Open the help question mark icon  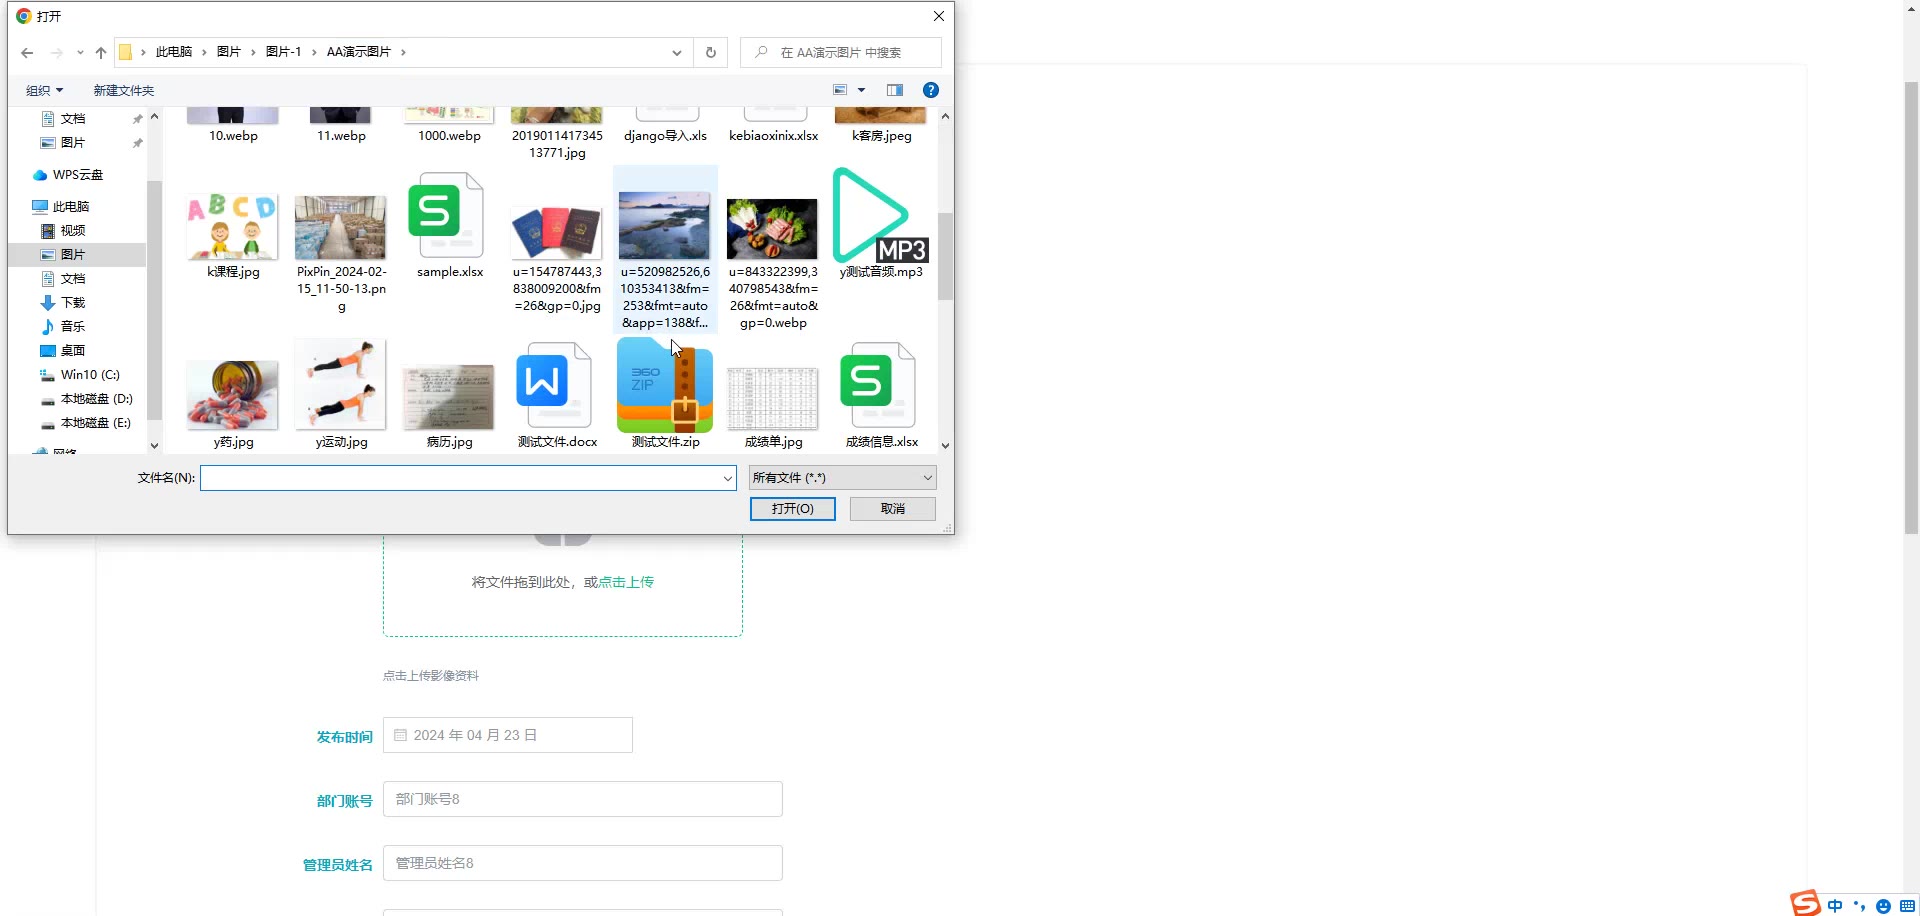(x=931, y=90)
